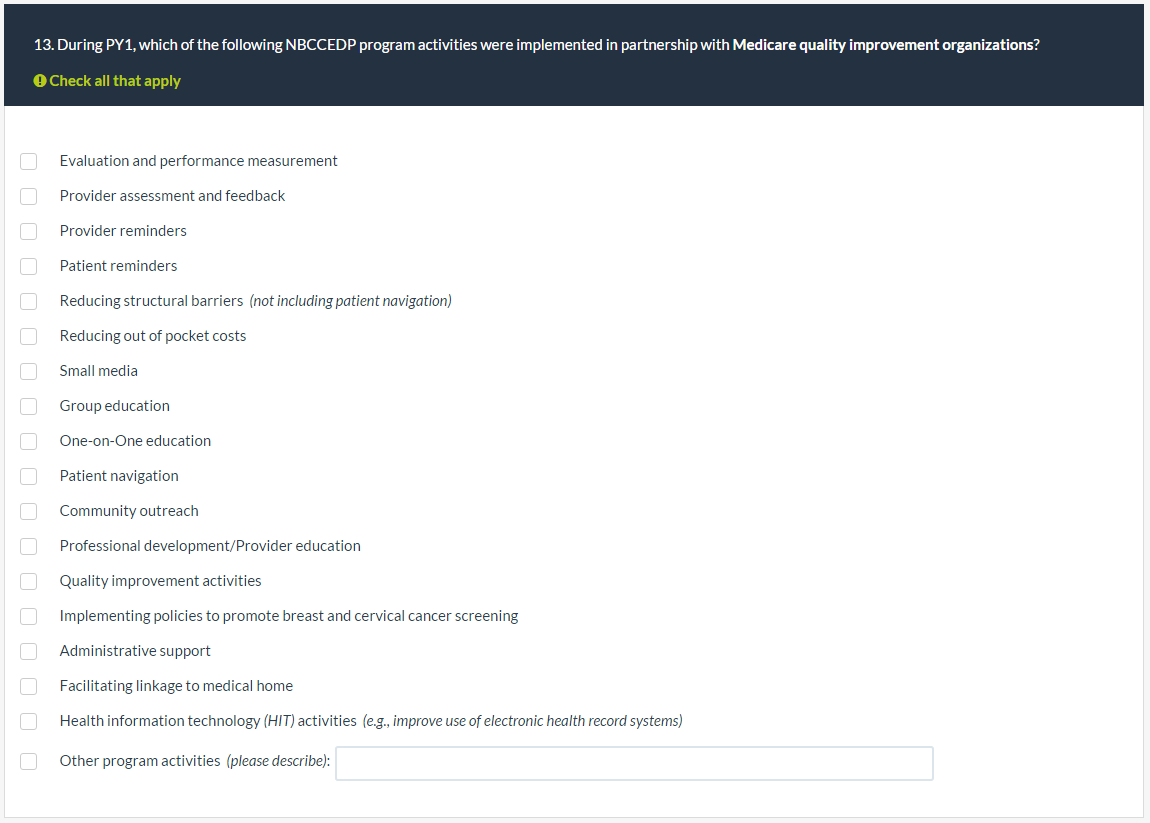
Task: Toggle Other program activities checkbox
Action: pyautogui.click(x=29, y=761)
